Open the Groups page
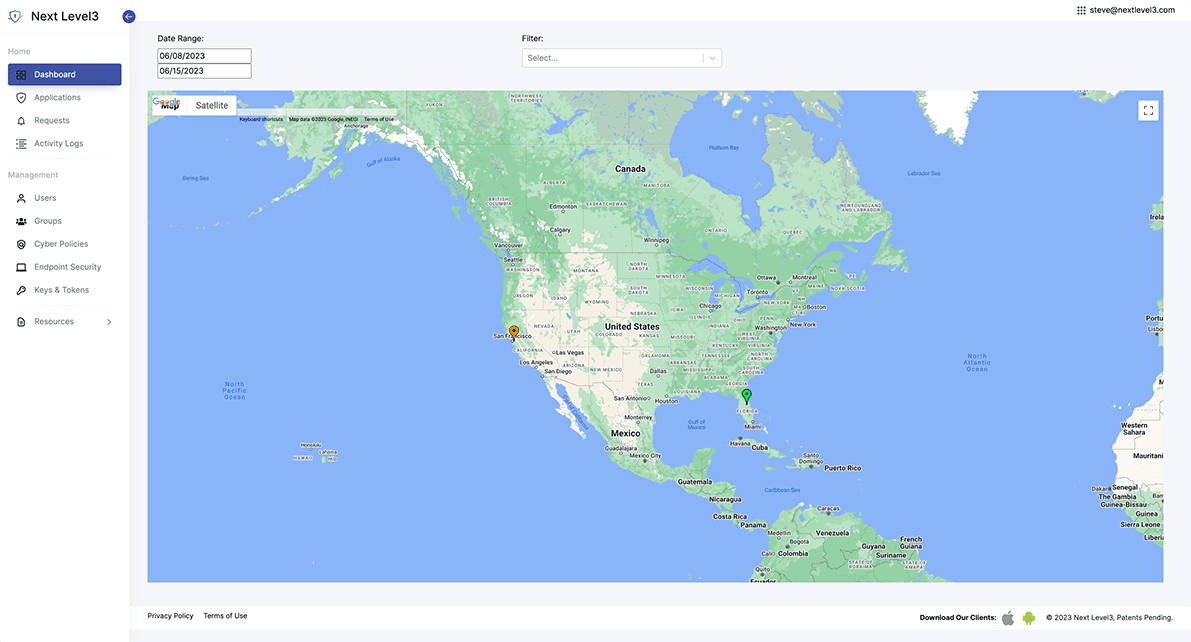The height and width of the screenshot is (642, 1191). [x=48, y=221]
